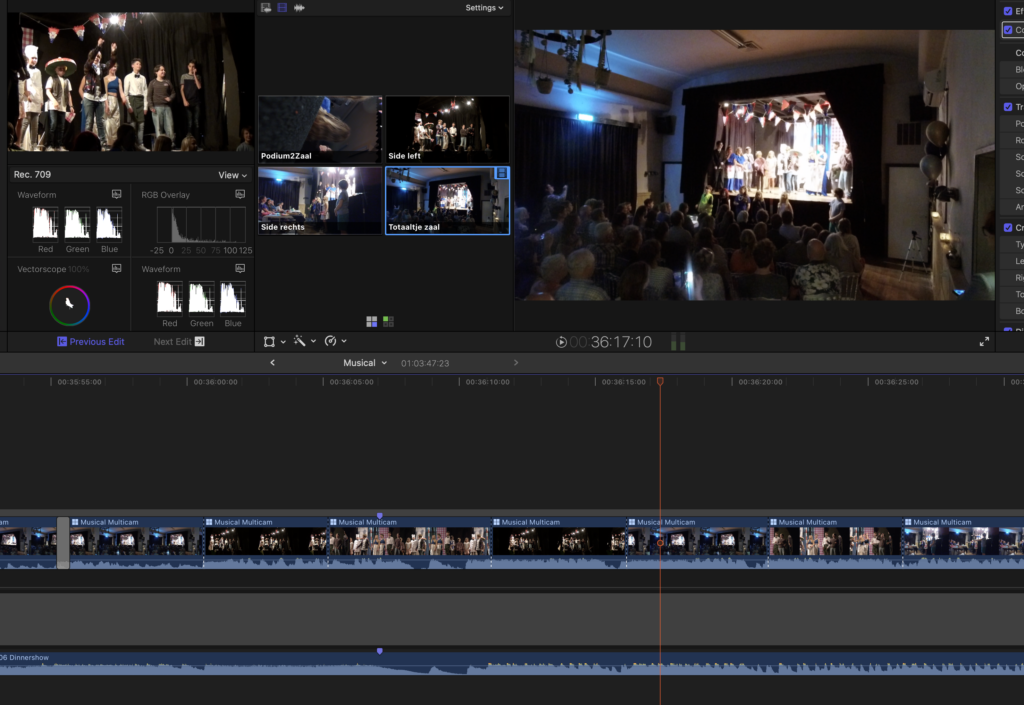Viewport: 1024px width, 705px height.
Task: Open the Musical project name dropdown
Action: tap(365, 363)
